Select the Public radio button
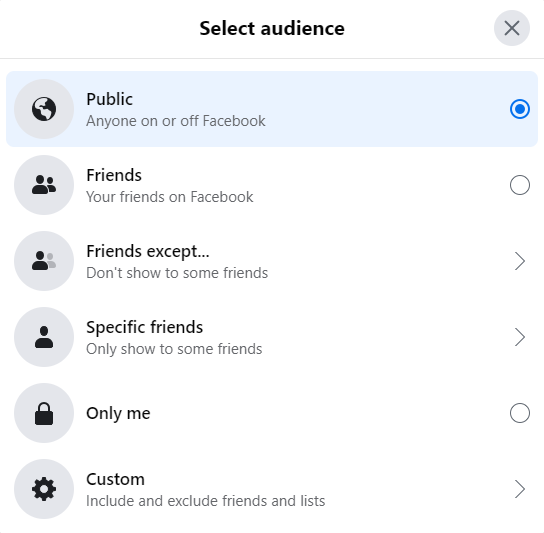Viewport: 544px width, 533px height. tap(520, 109)
